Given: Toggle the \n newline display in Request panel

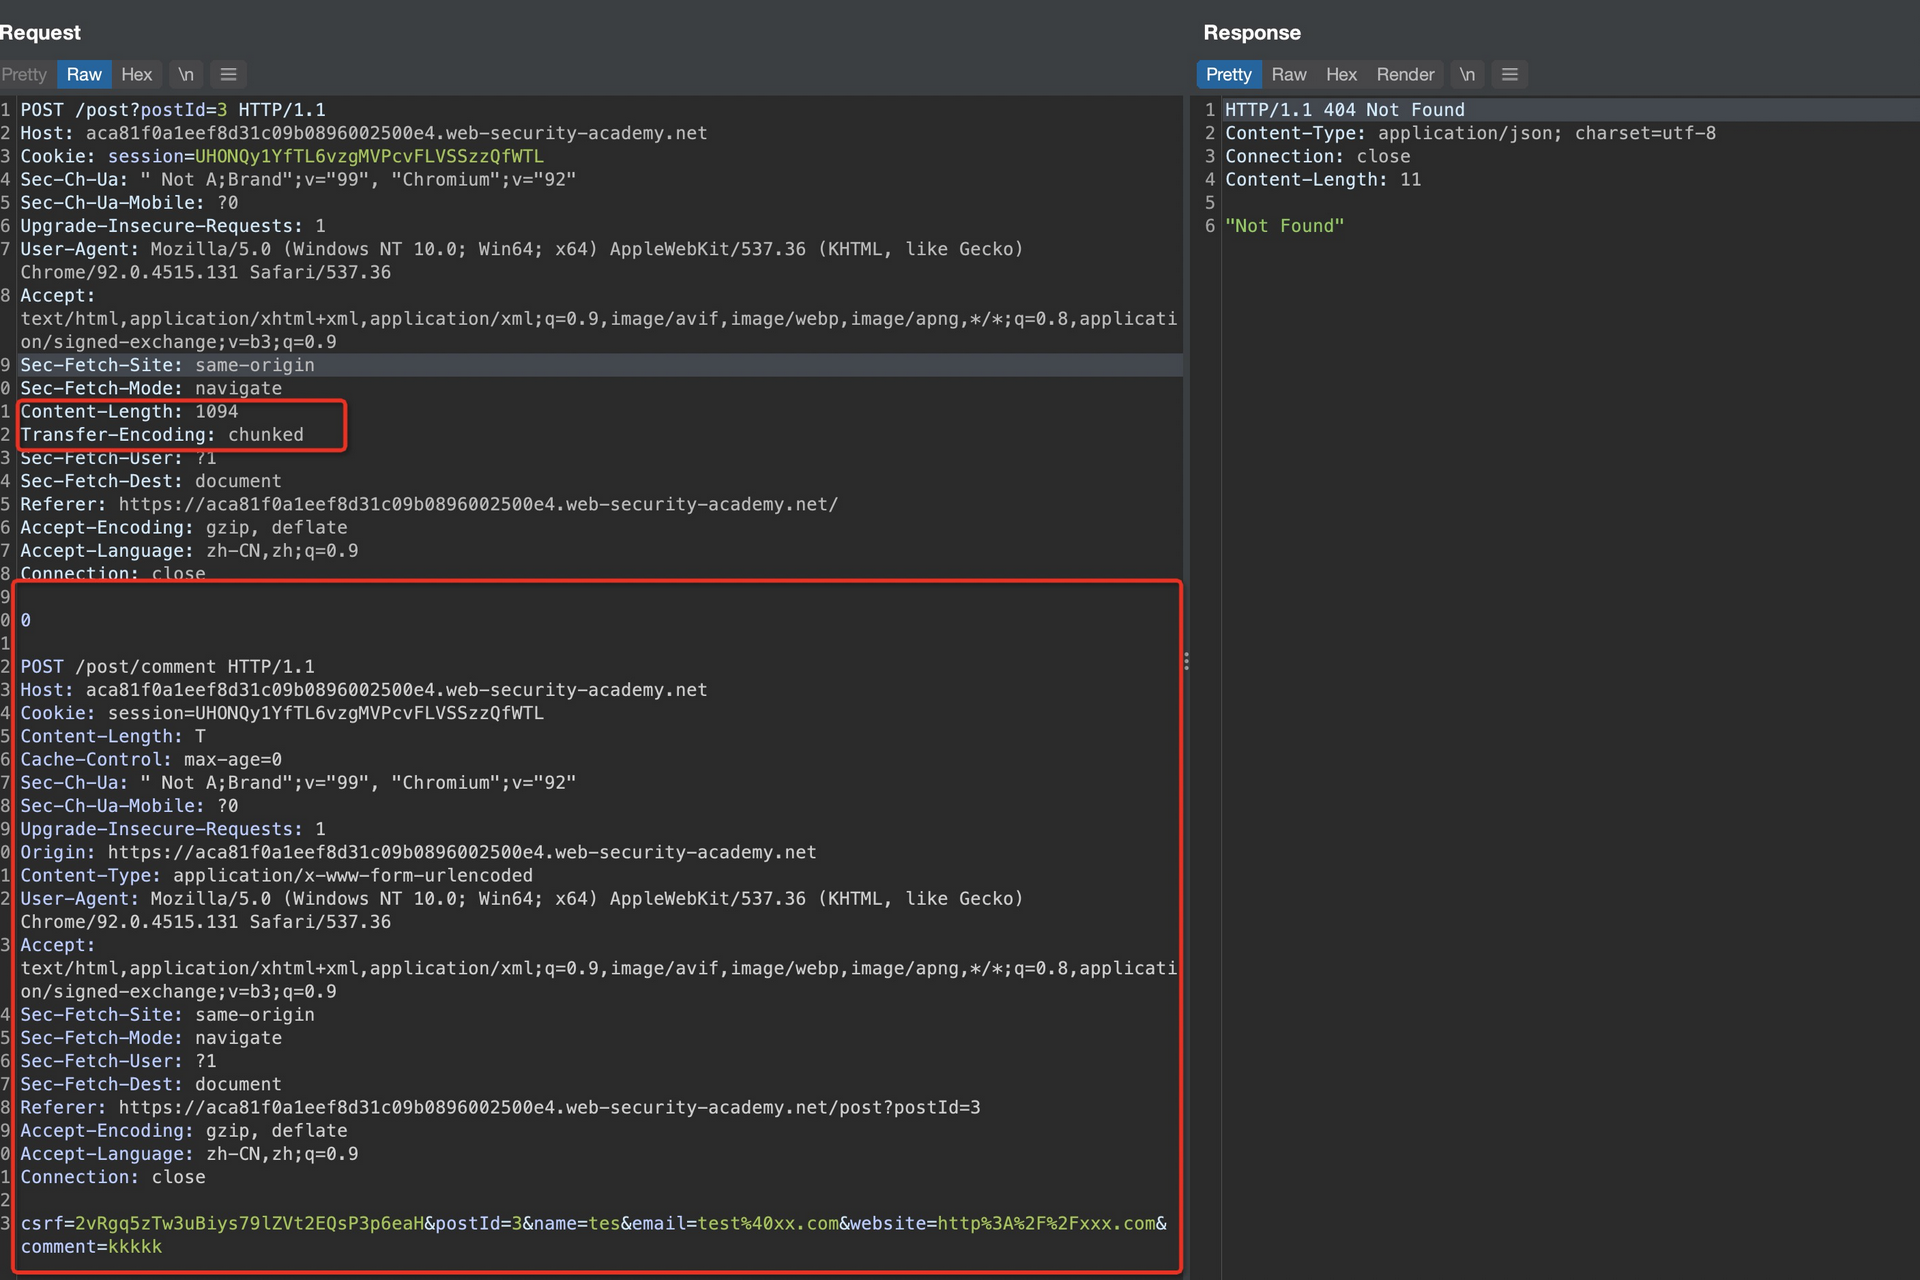Looking at the screenshot, I should [186, 75].
